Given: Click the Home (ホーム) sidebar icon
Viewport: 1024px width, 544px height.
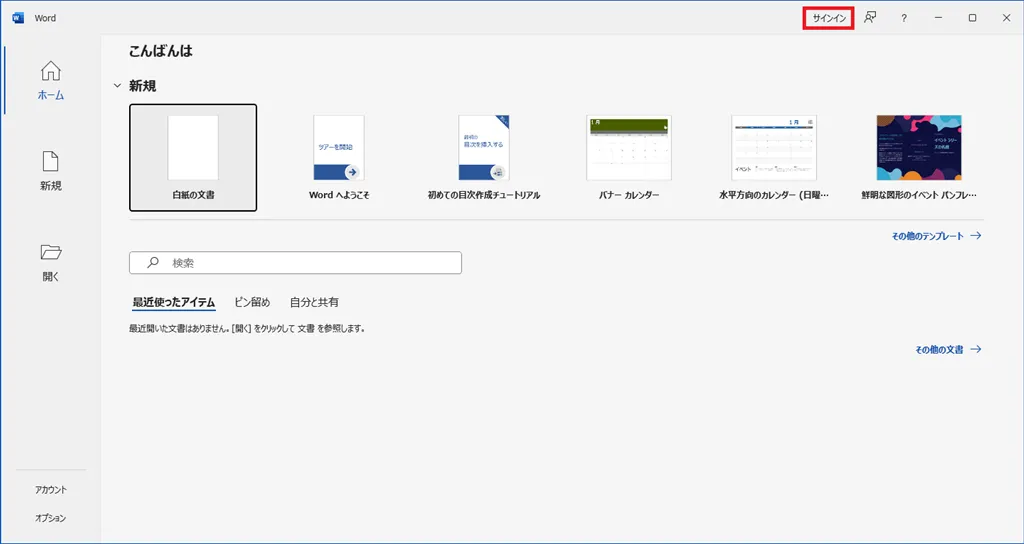Looking at the screenshot, I should [50, 71].
